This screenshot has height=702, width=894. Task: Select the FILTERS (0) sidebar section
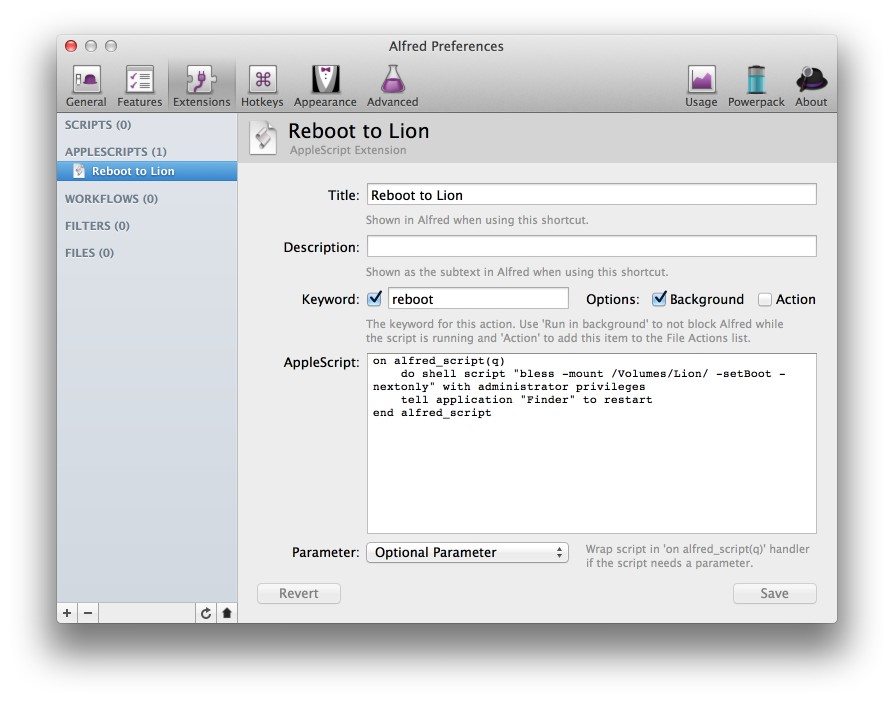[x=97, y=226]
